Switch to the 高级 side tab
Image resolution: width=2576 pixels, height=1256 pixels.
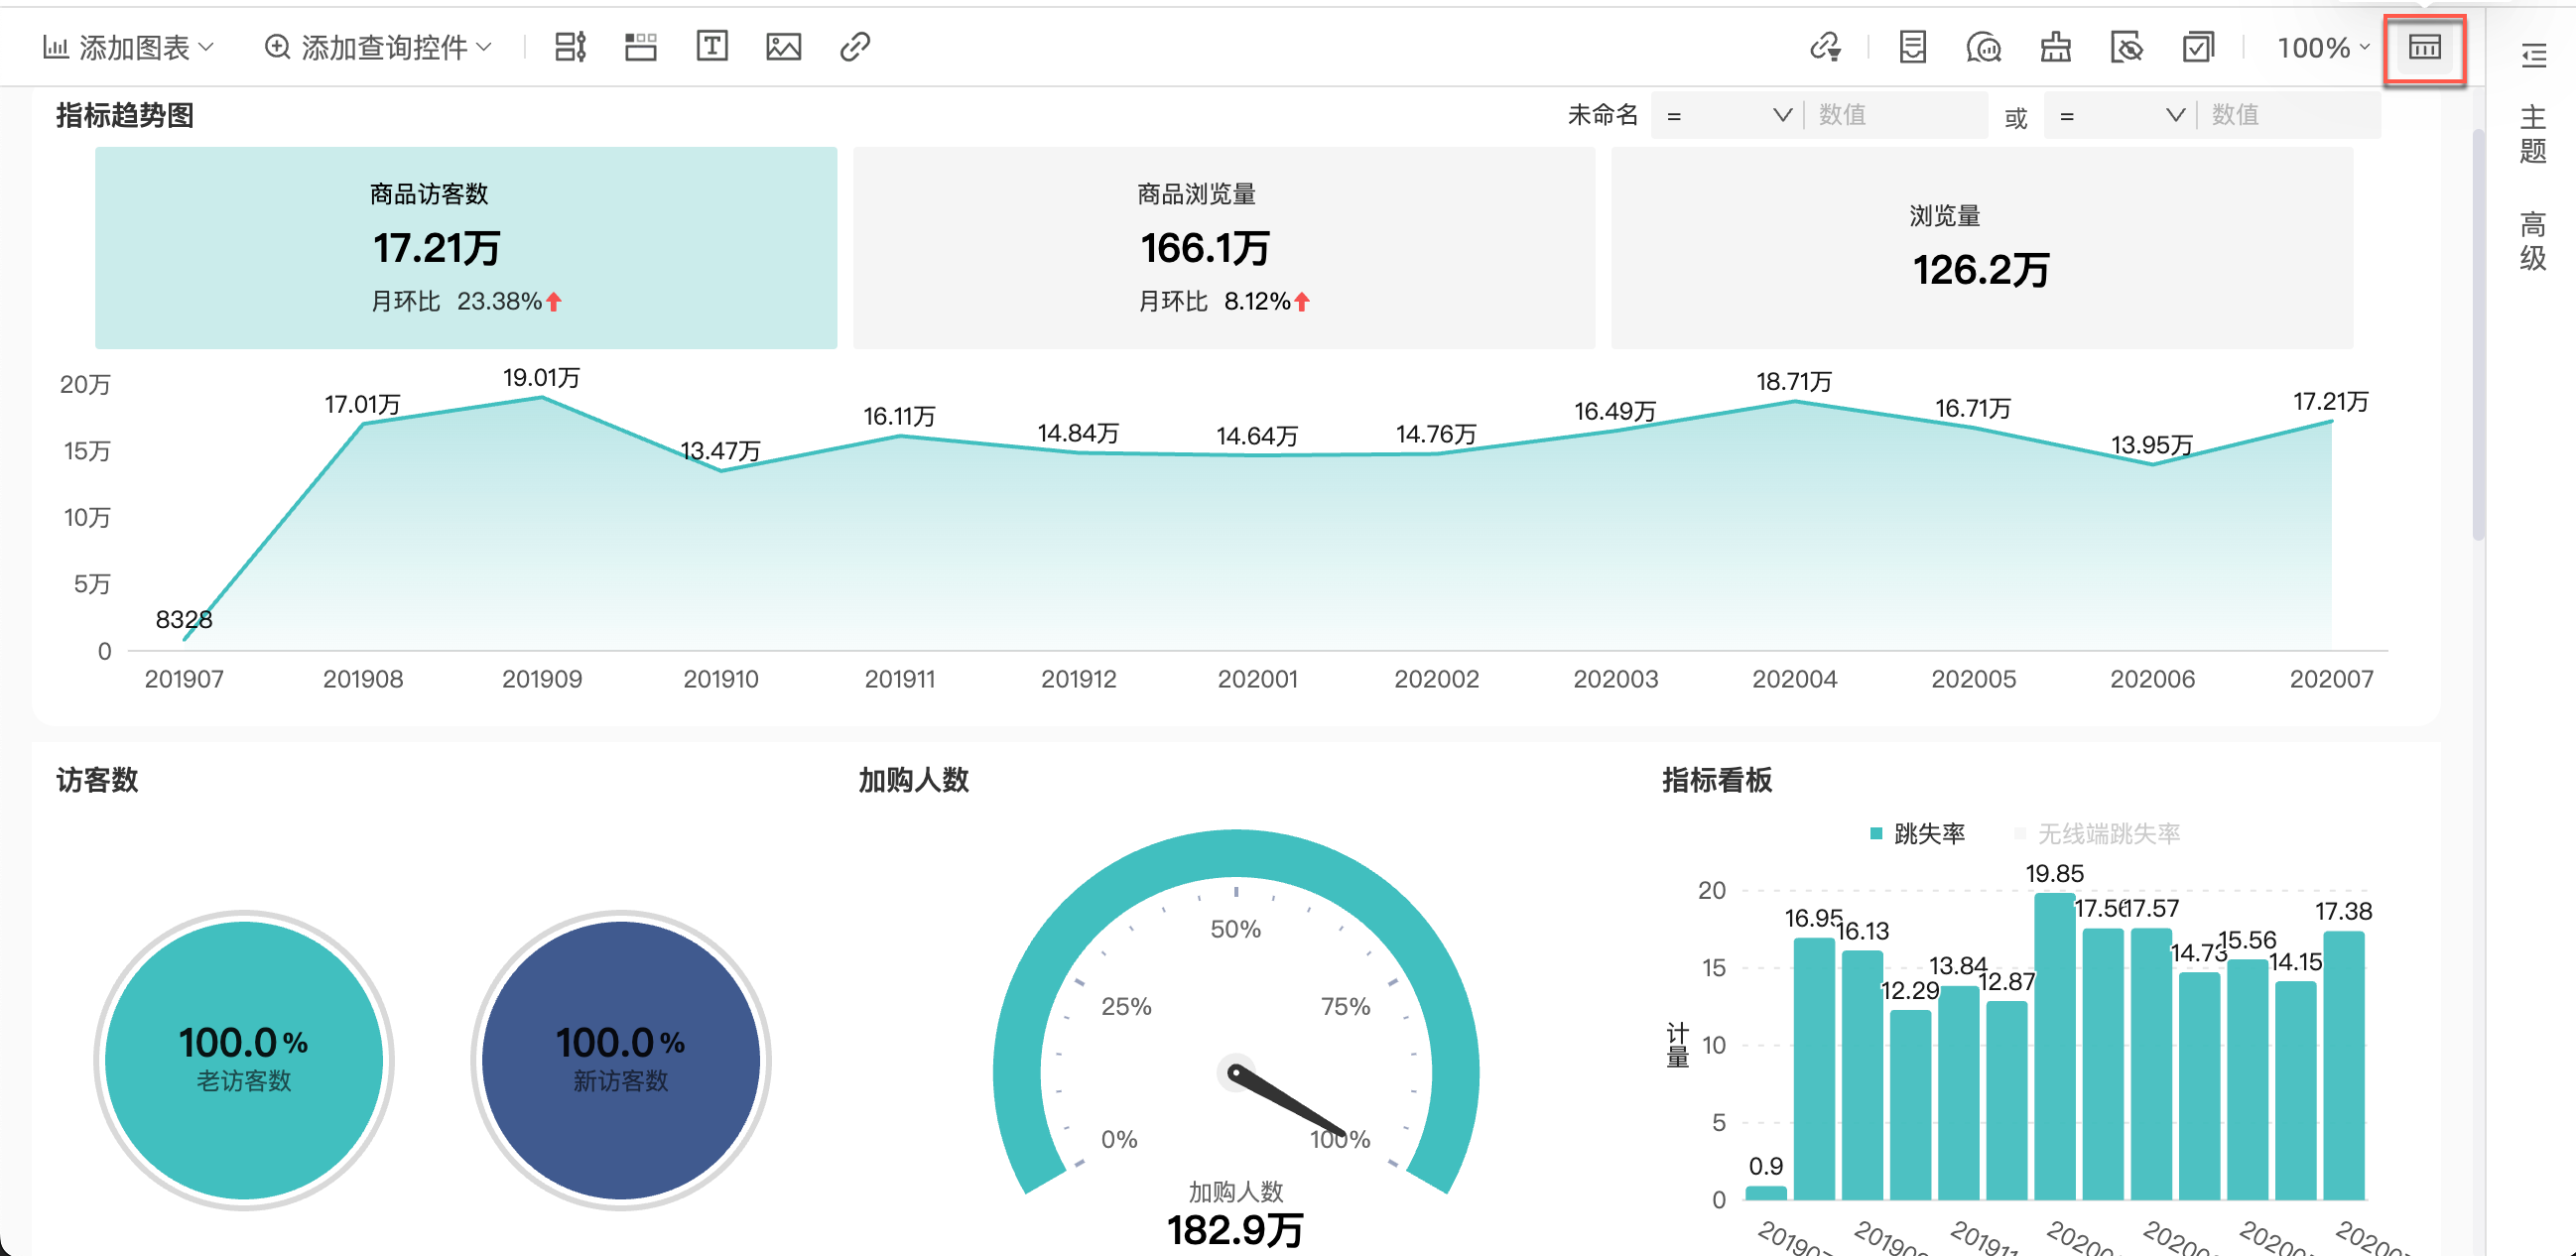[x=2532, y=241]
